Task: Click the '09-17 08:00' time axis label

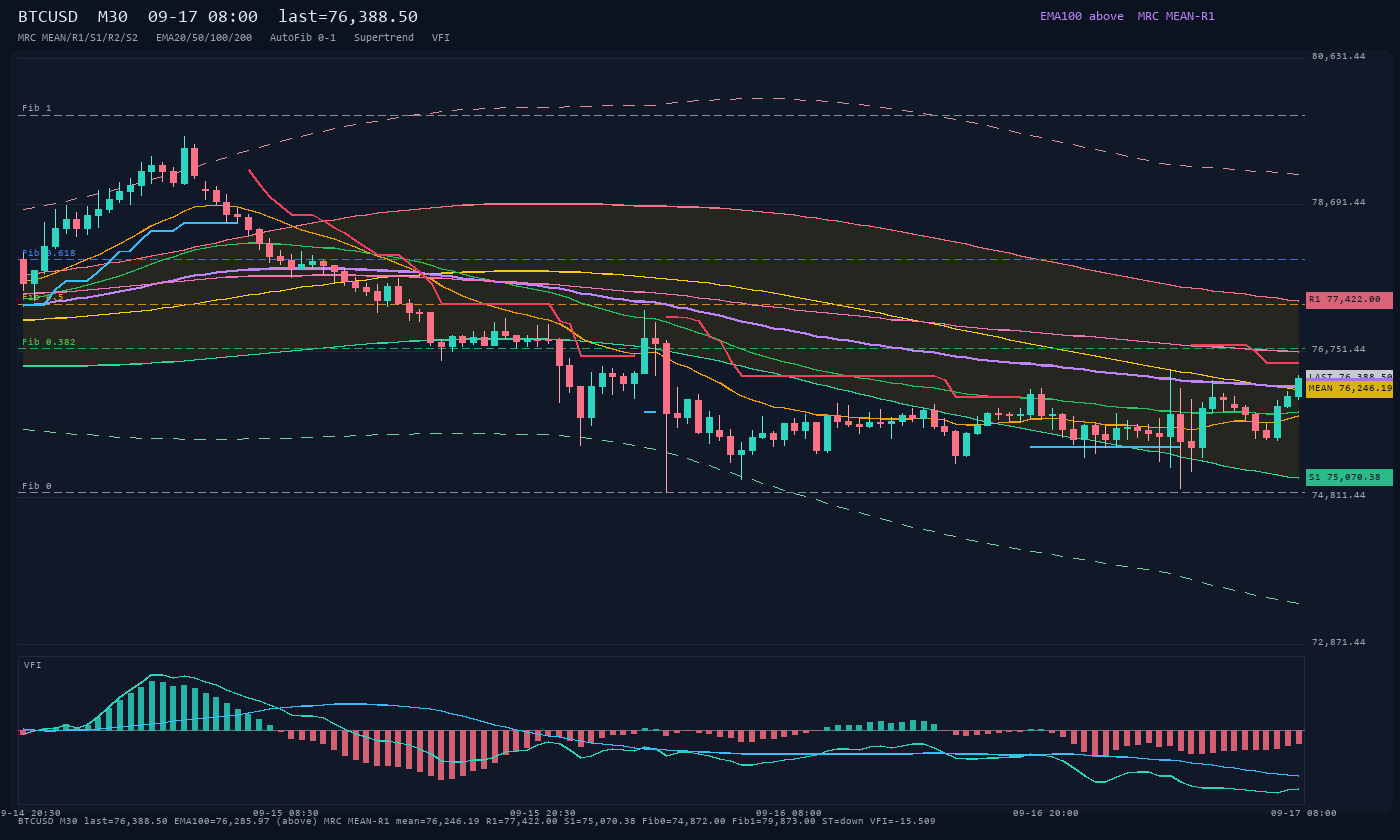Action: click(1304, 813)
